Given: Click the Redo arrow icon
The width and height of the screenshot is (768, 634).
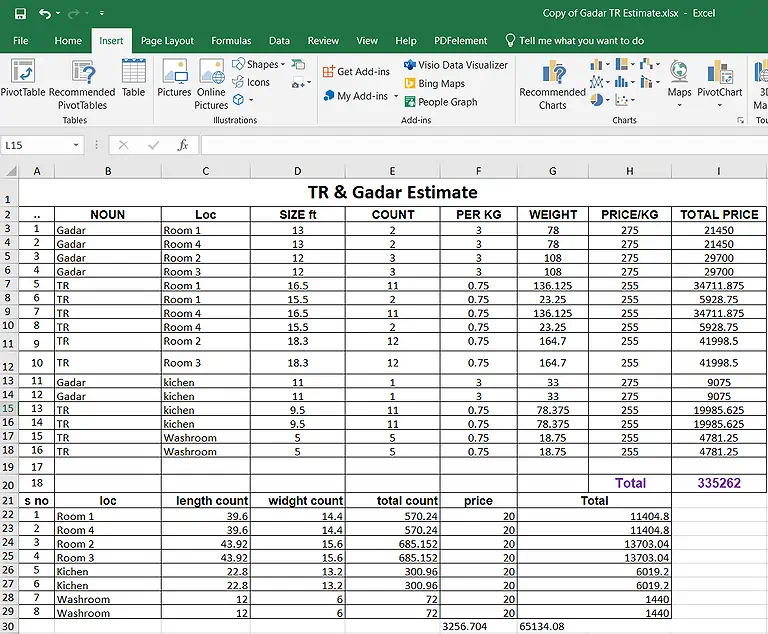Looking at the screenshot, I should click(x=73, y=13).
